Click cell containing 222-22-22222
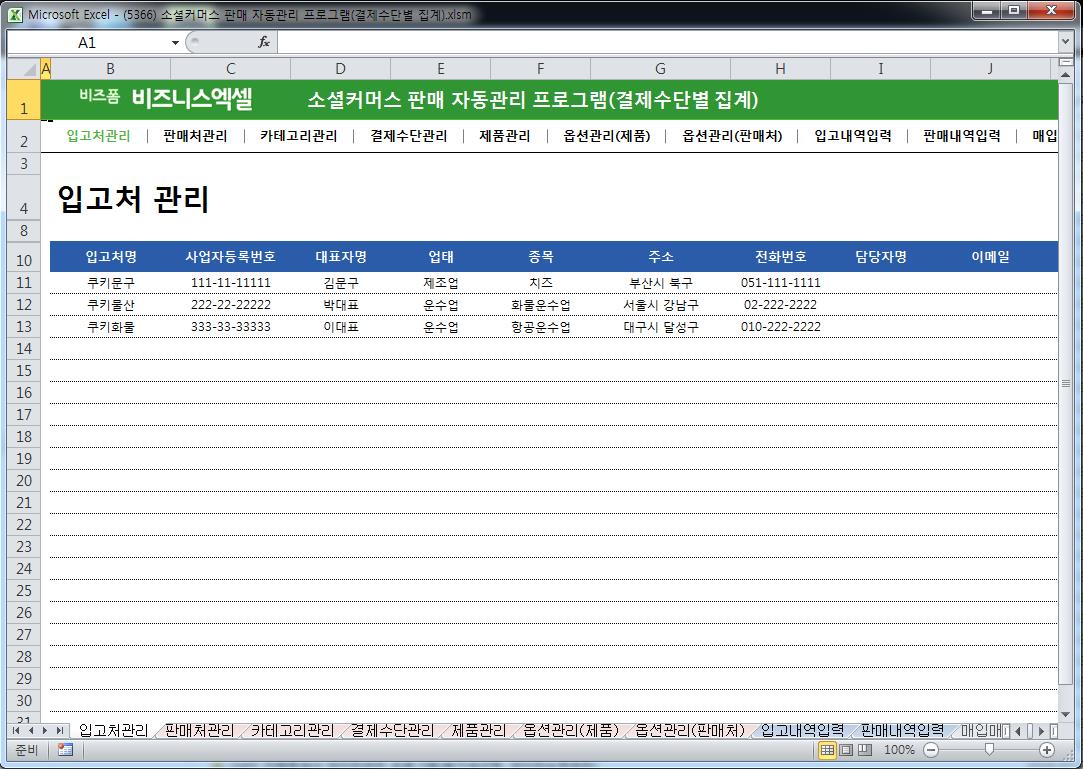1083x769 pixels. tap(231, 305)
